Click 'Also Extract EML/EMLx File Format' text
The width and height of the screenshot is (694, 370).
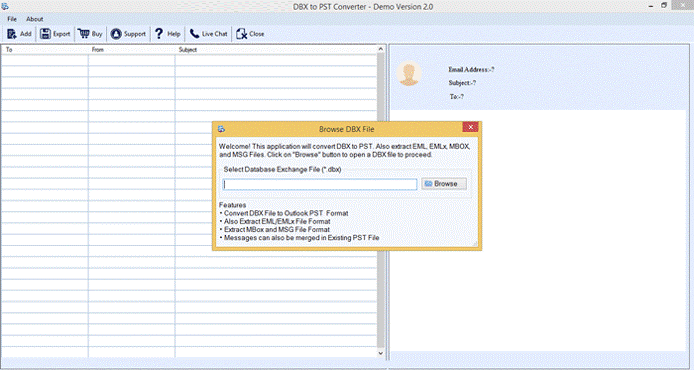pyautogui.click(x=277, y=221)
